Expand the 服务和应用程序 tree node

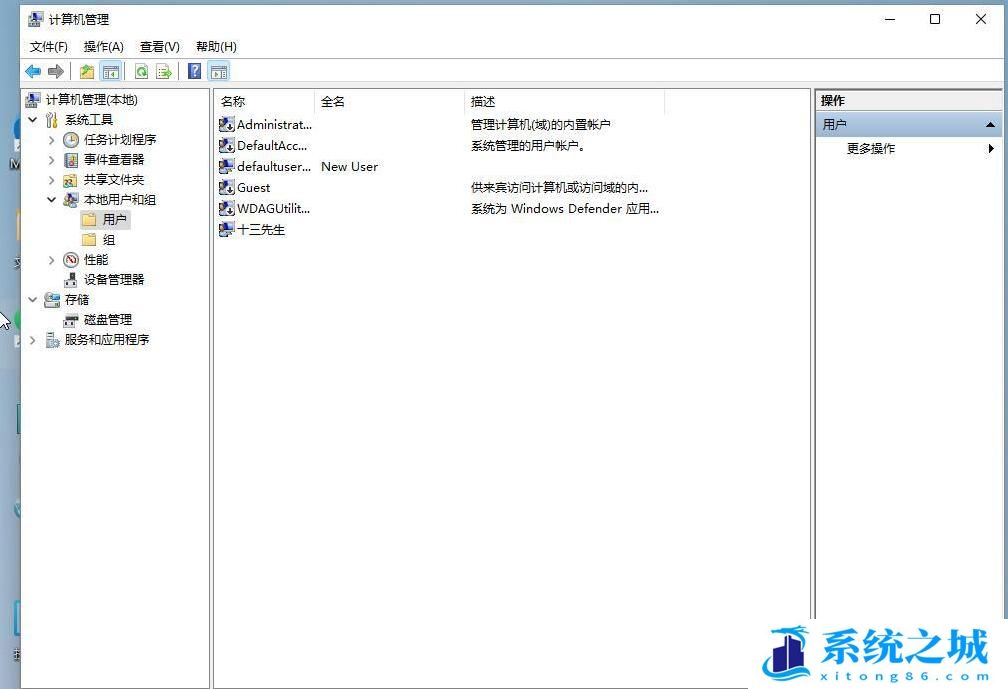(x=33, y=340)
